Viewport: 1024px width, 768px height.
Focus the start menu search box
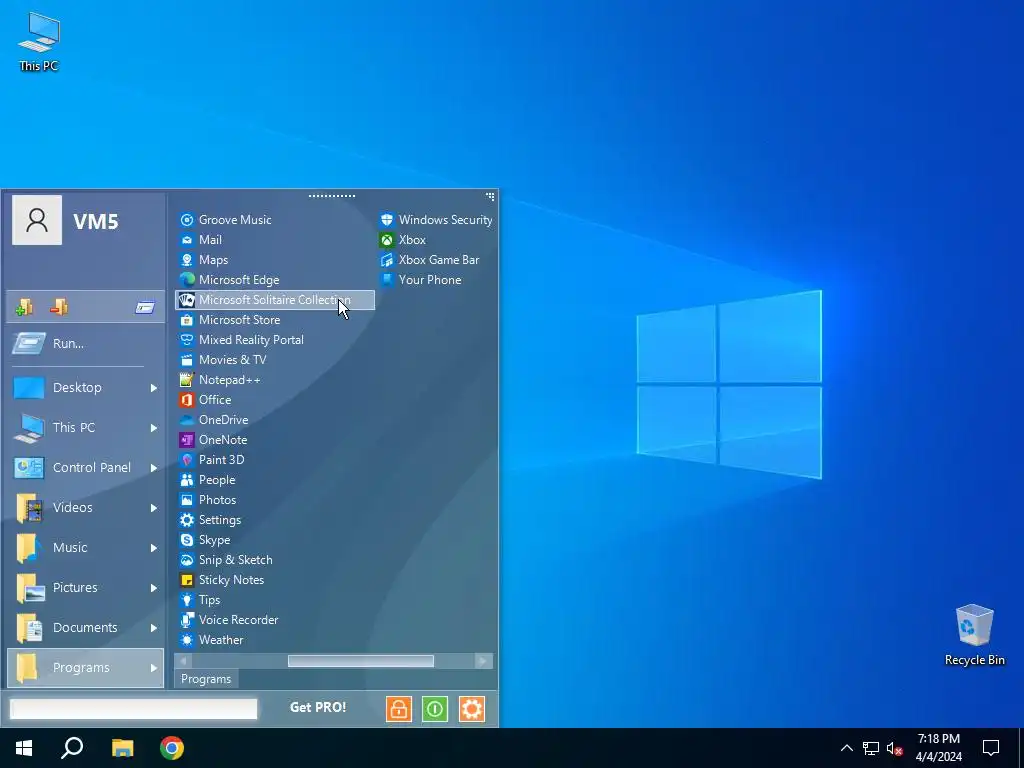point(133,709)
